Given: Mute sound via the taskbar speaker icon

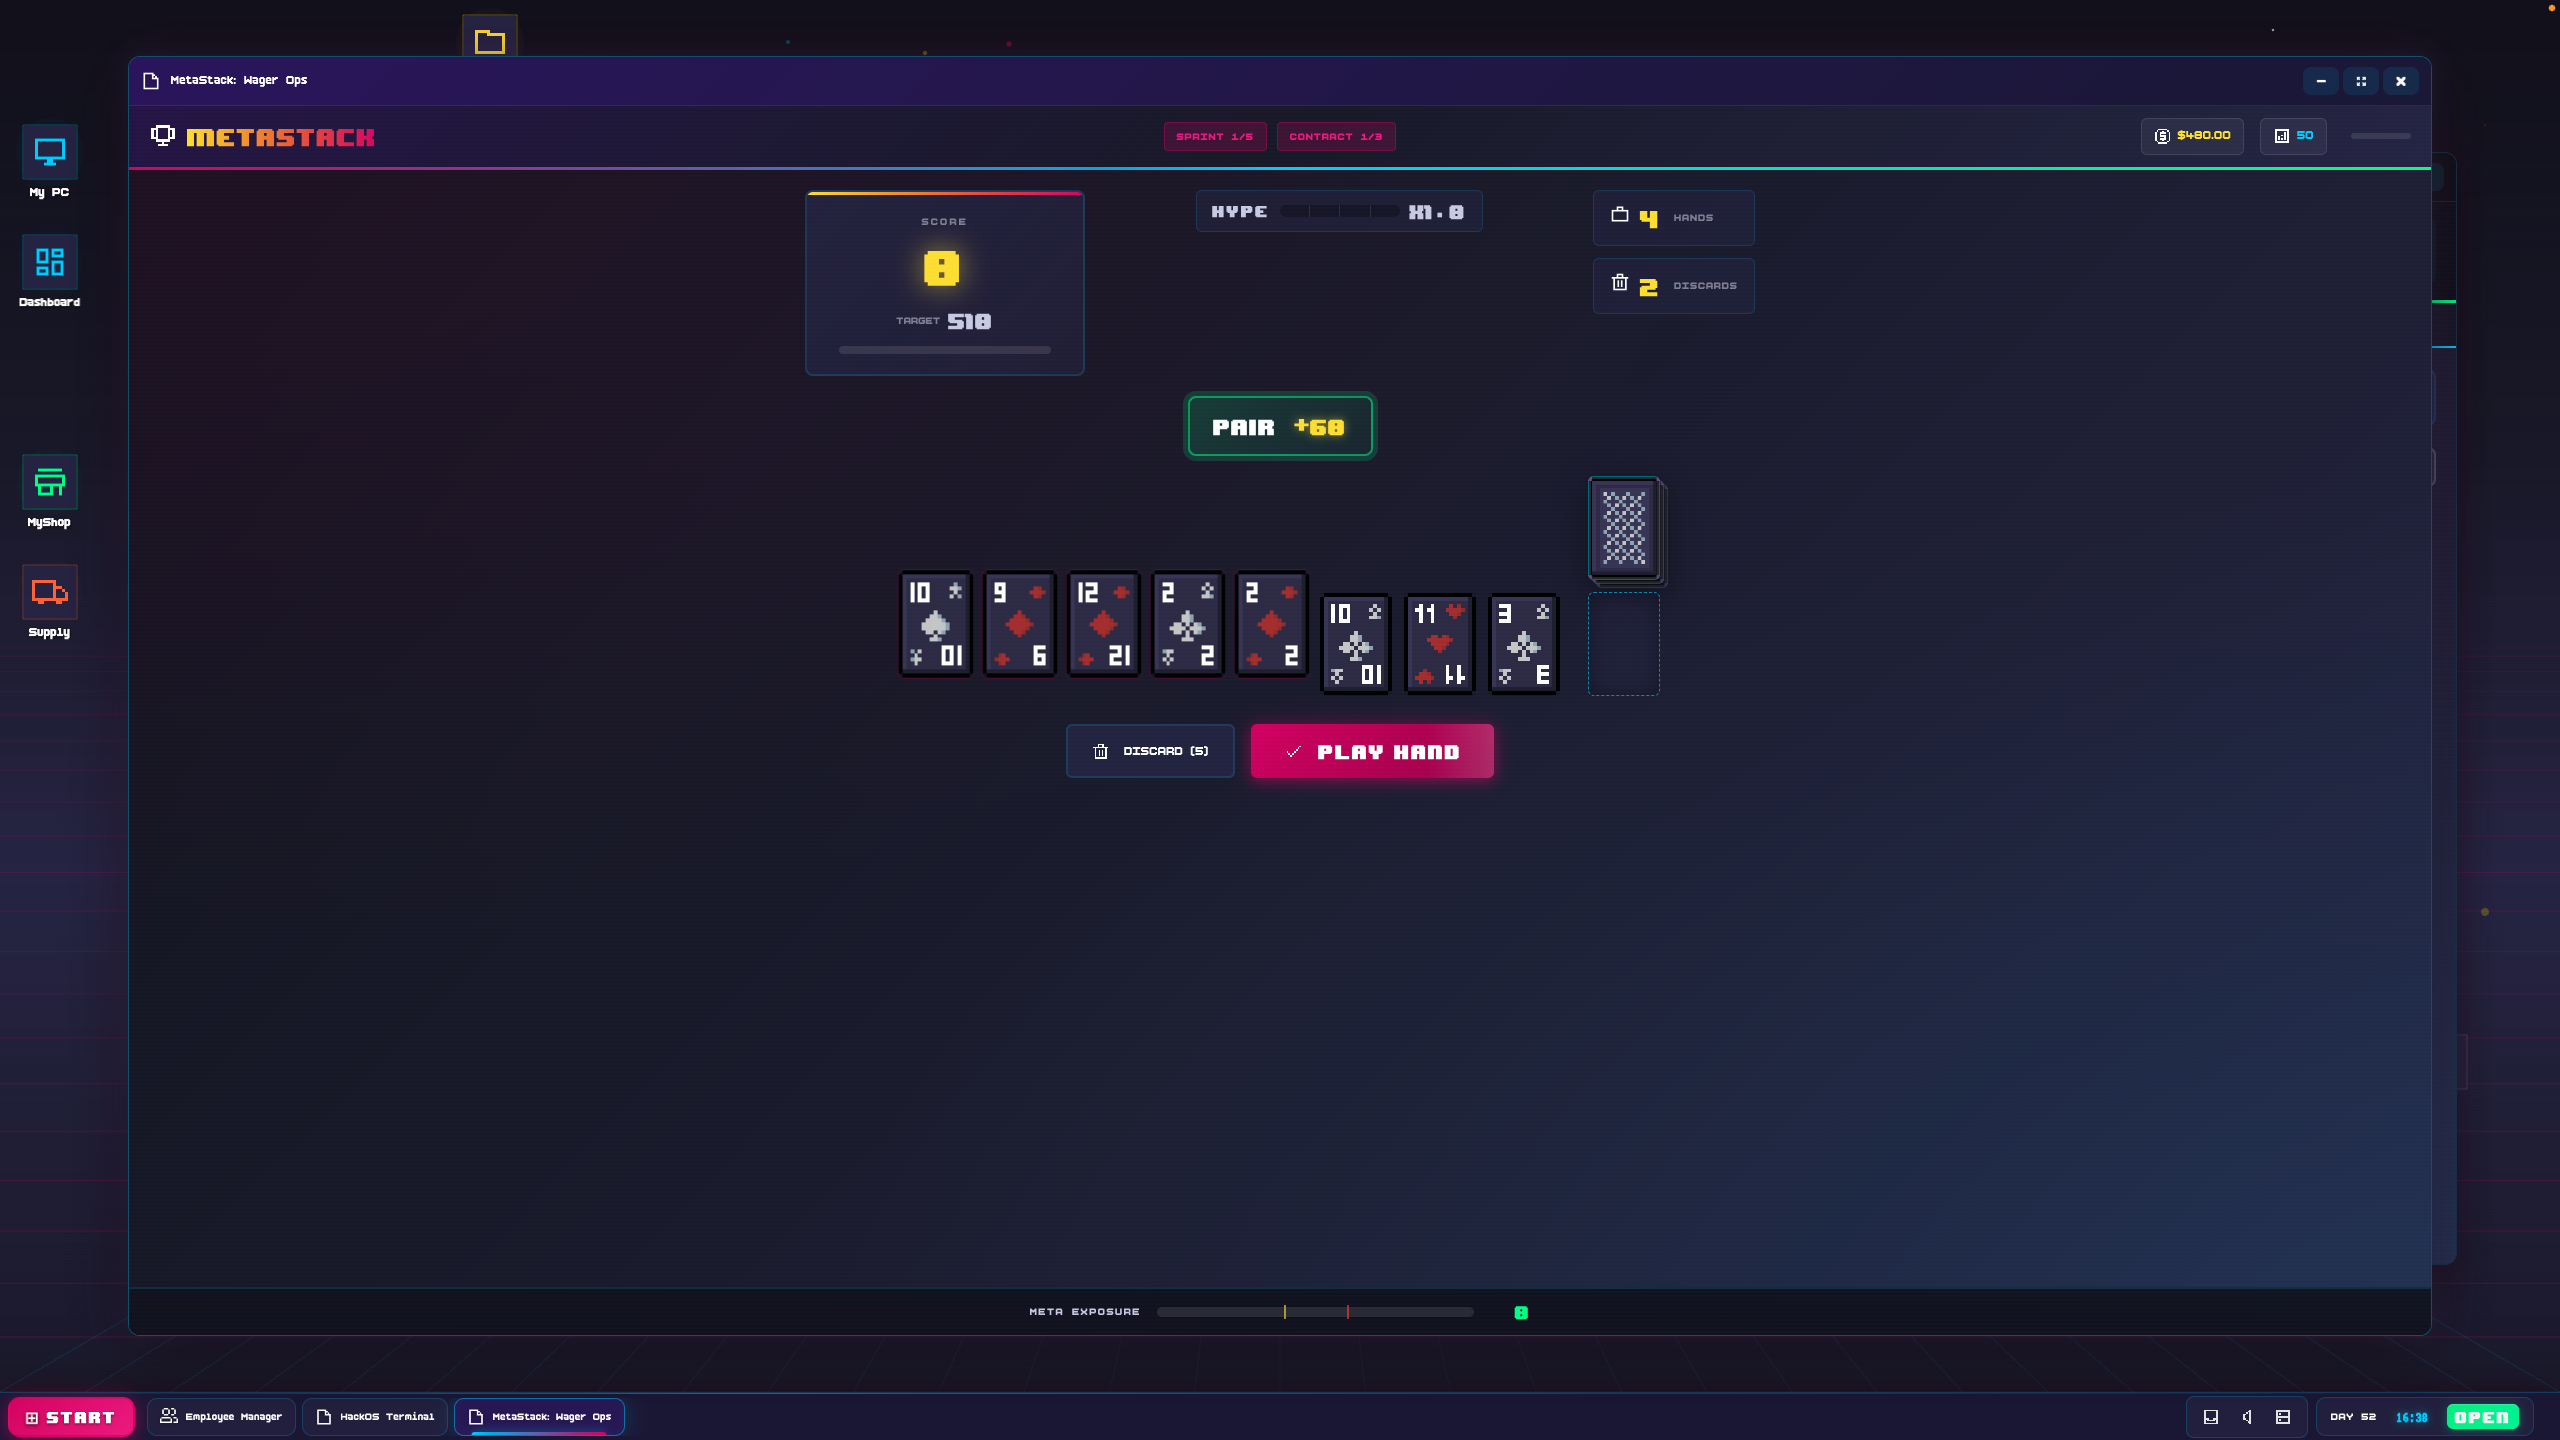Looking at the screenshot, I should 2247,1417.
